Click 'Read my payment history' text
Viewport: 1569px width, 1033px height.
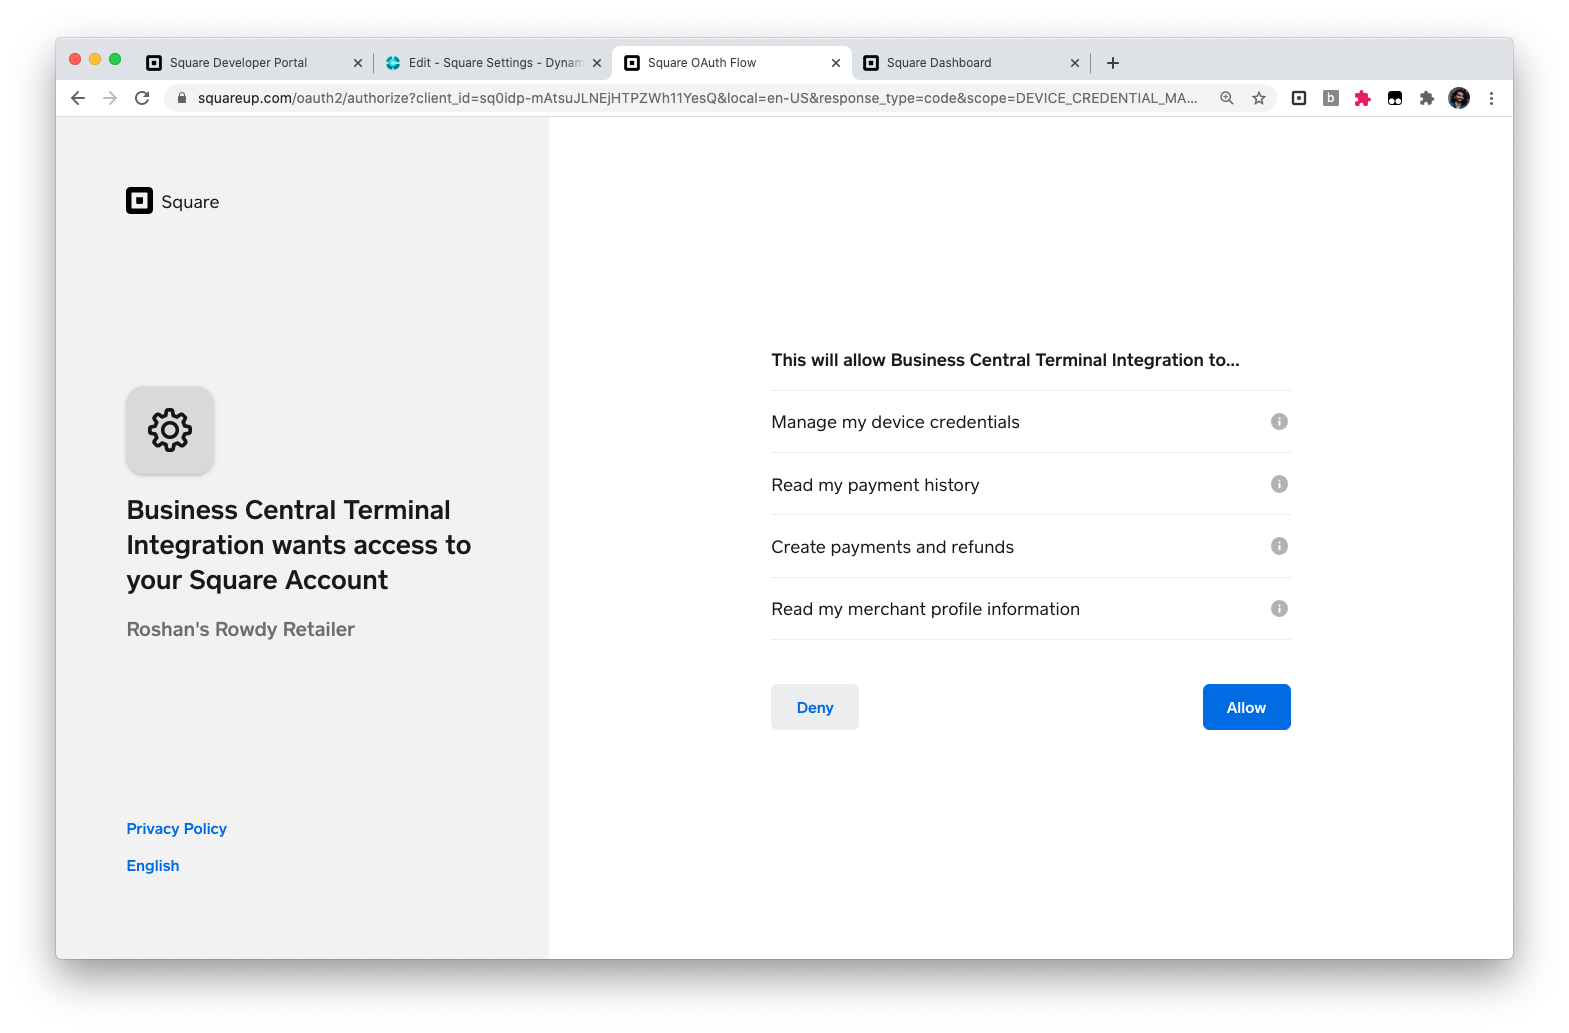[875, 485]
